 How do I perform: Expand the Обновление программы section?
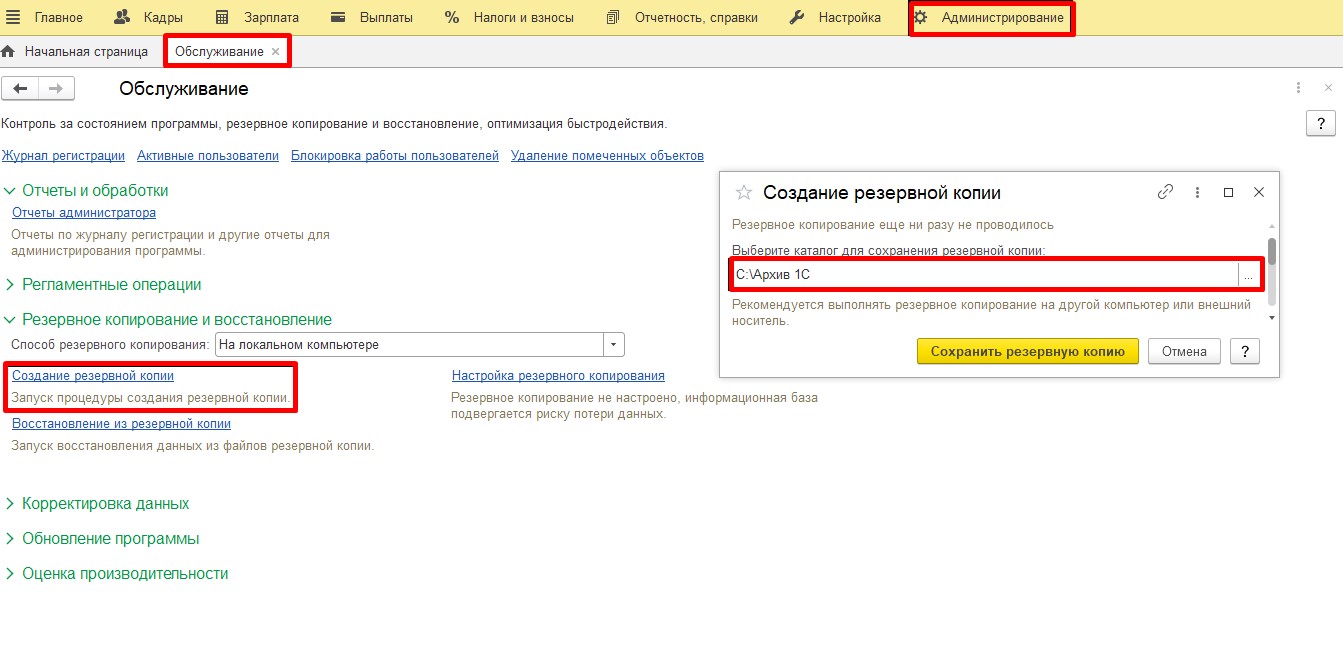click(11, 538)
